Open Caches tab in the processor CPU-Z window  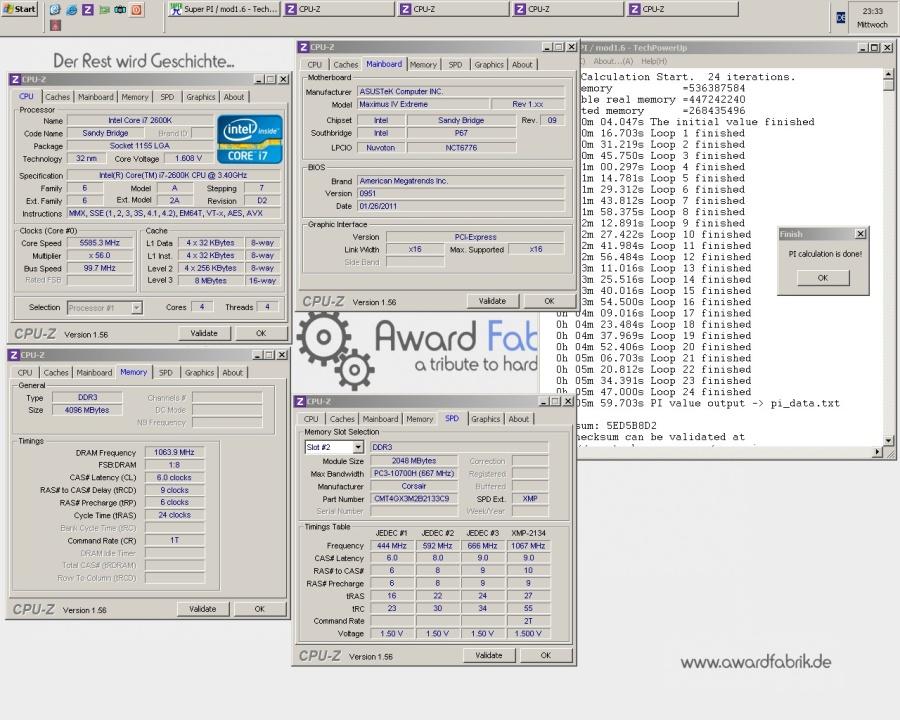click(57, 97)
